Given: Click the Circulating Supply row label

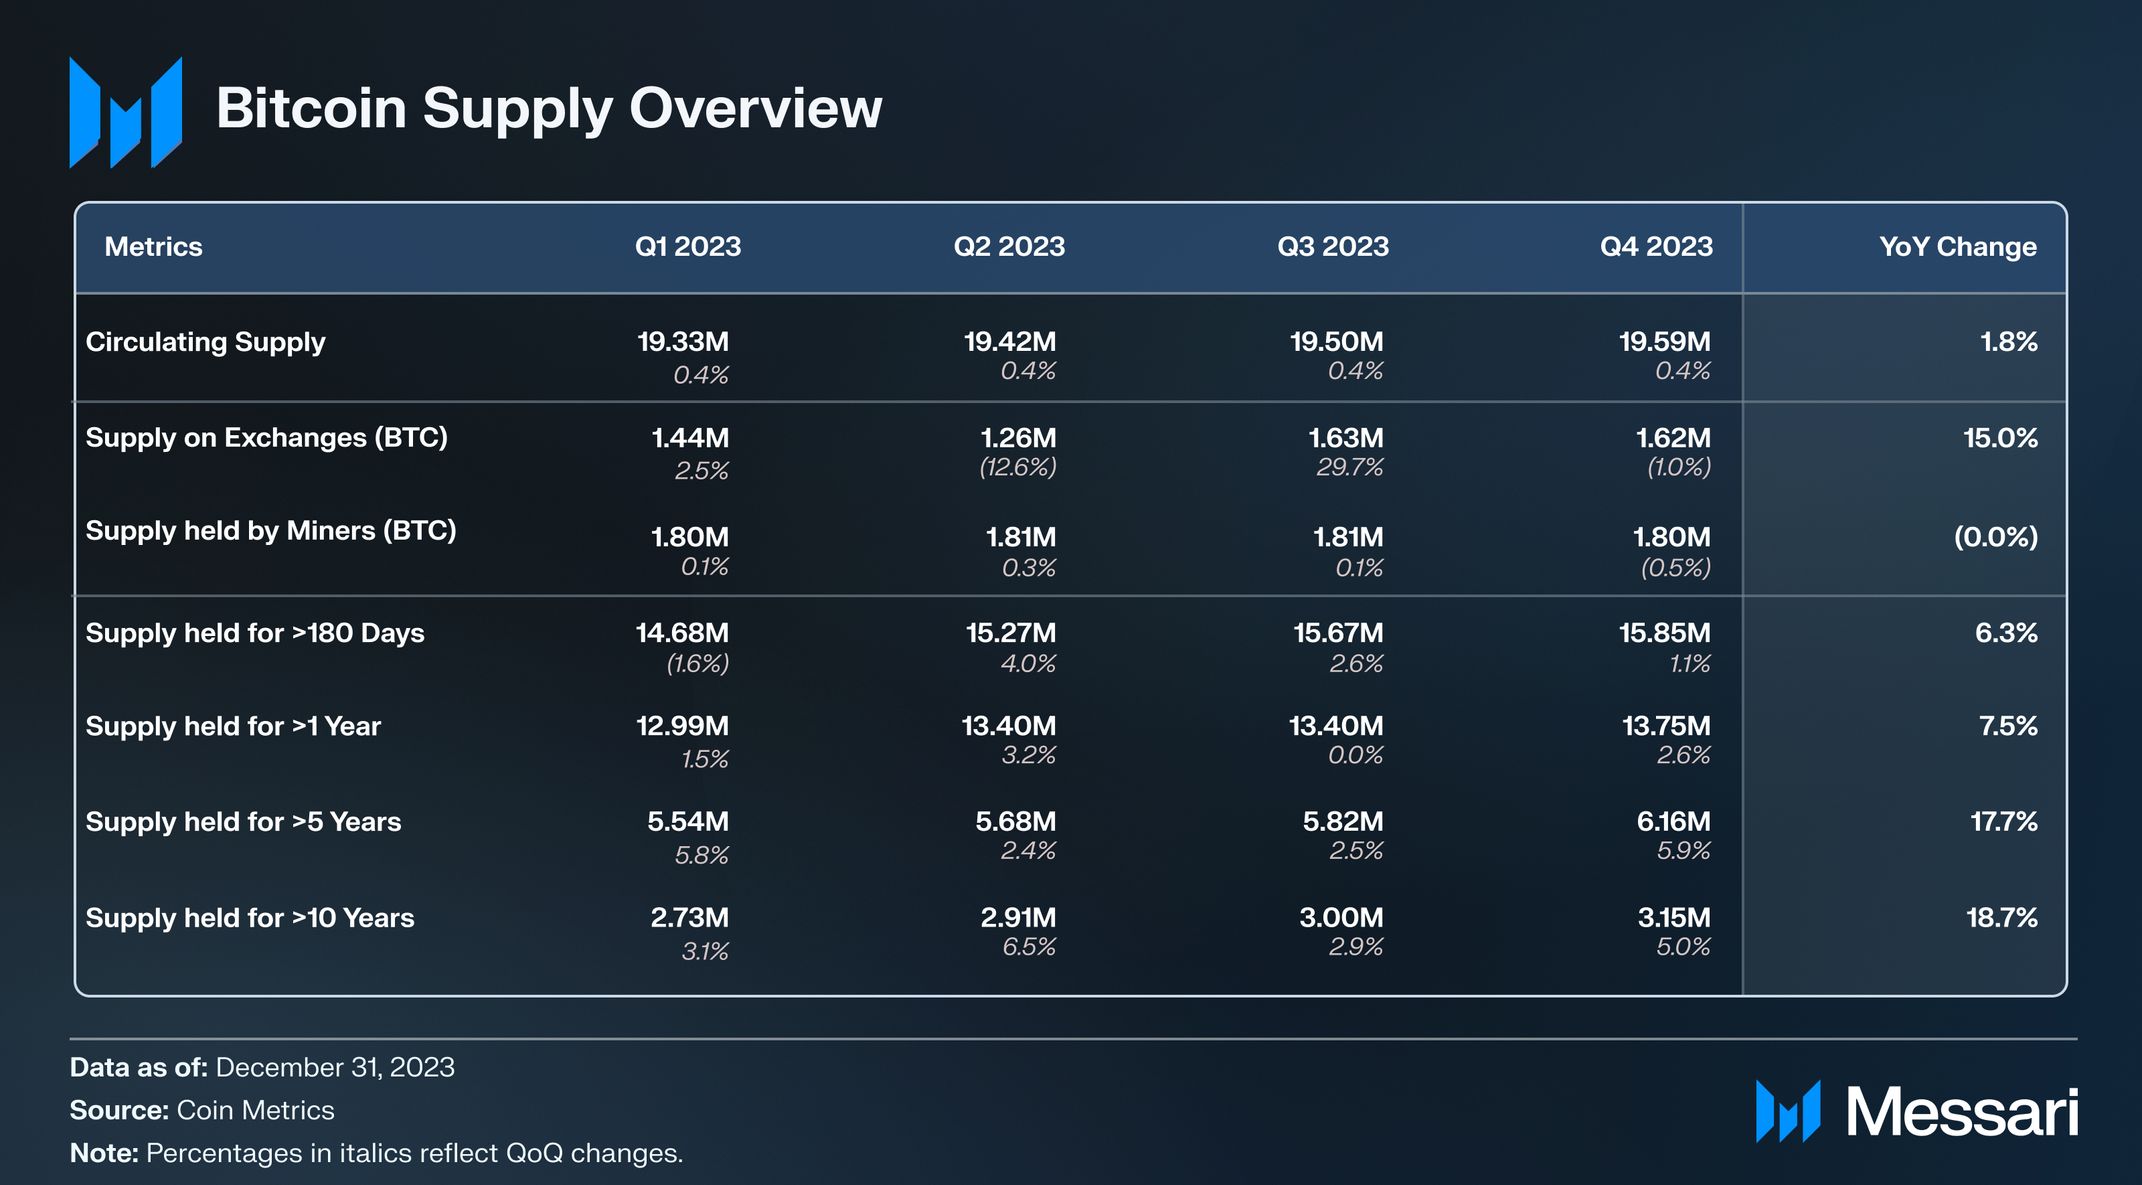Looking at the screenshot, I should click(206, 342).
